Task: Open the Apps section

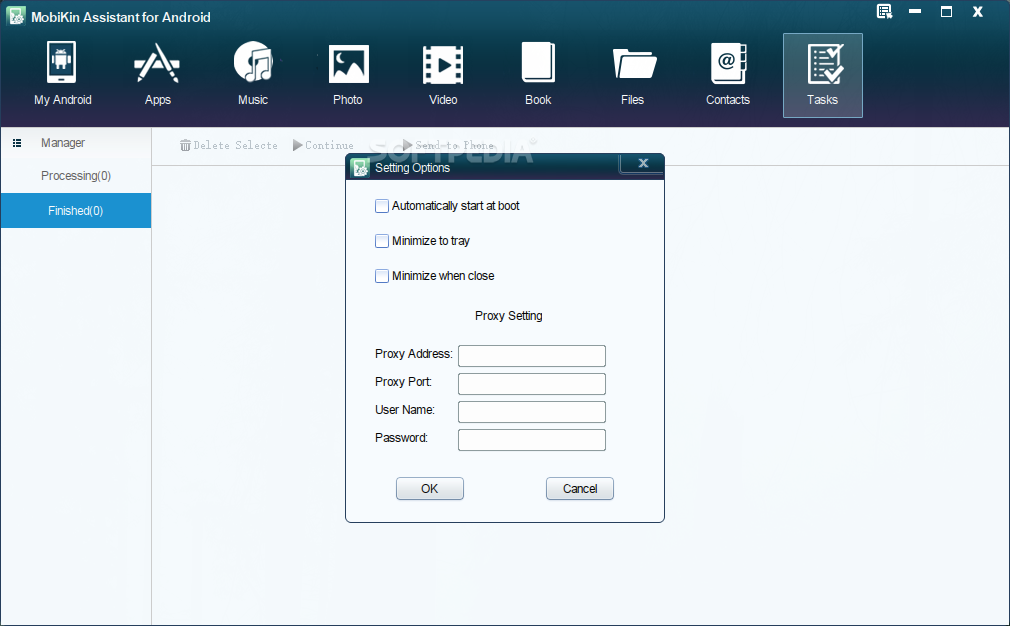Action: tap(157, 75)
